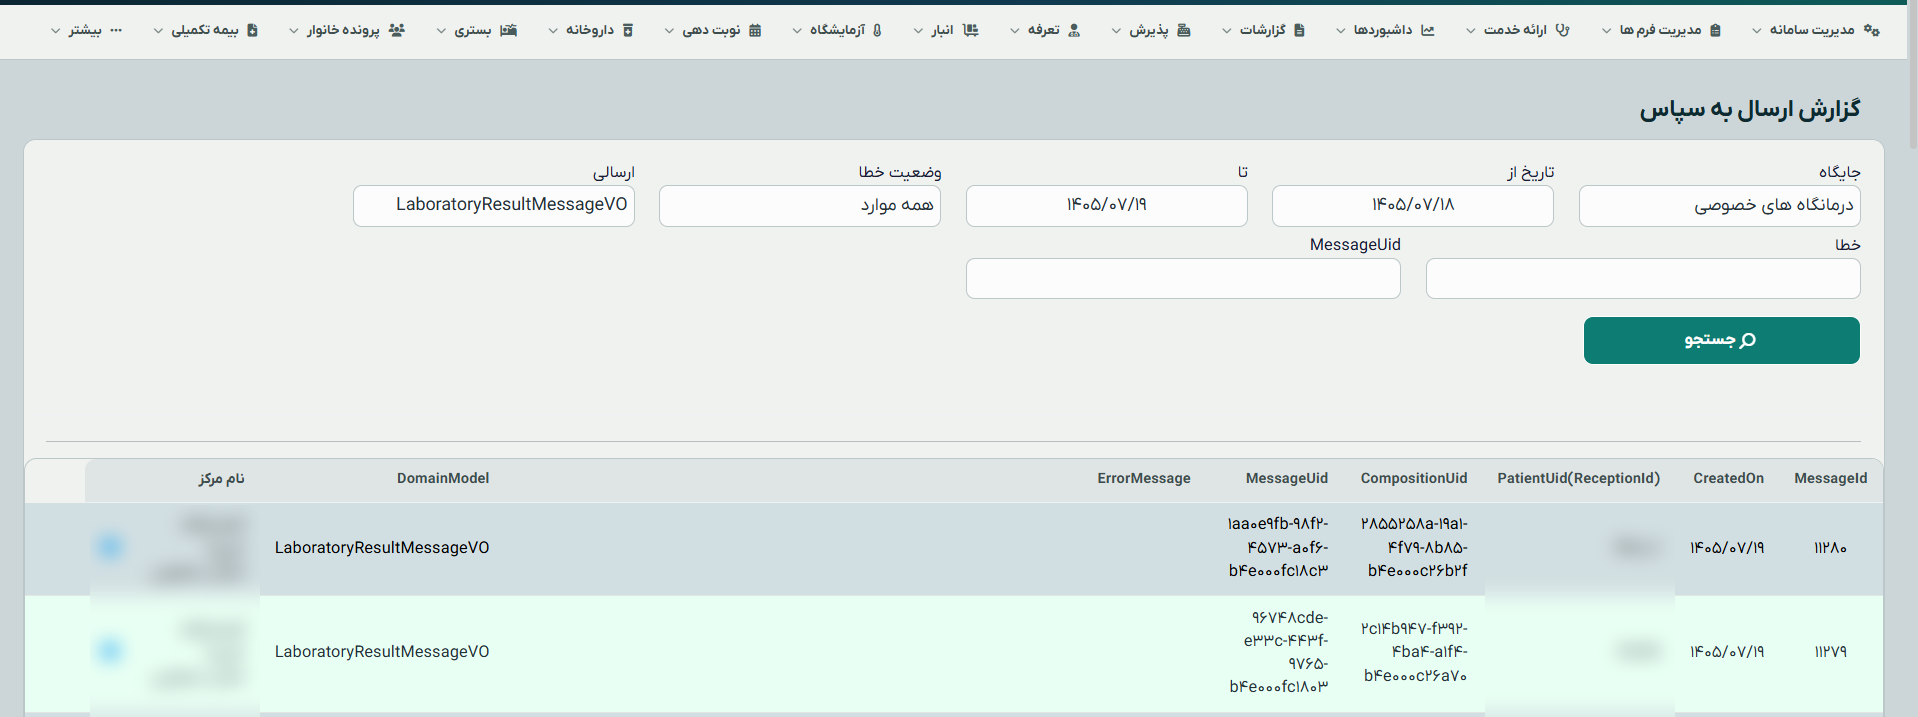Click the stethoscope icon beside ارائه خدمت
Viewport: 1918px width, 717px height.
(1562, 30)
